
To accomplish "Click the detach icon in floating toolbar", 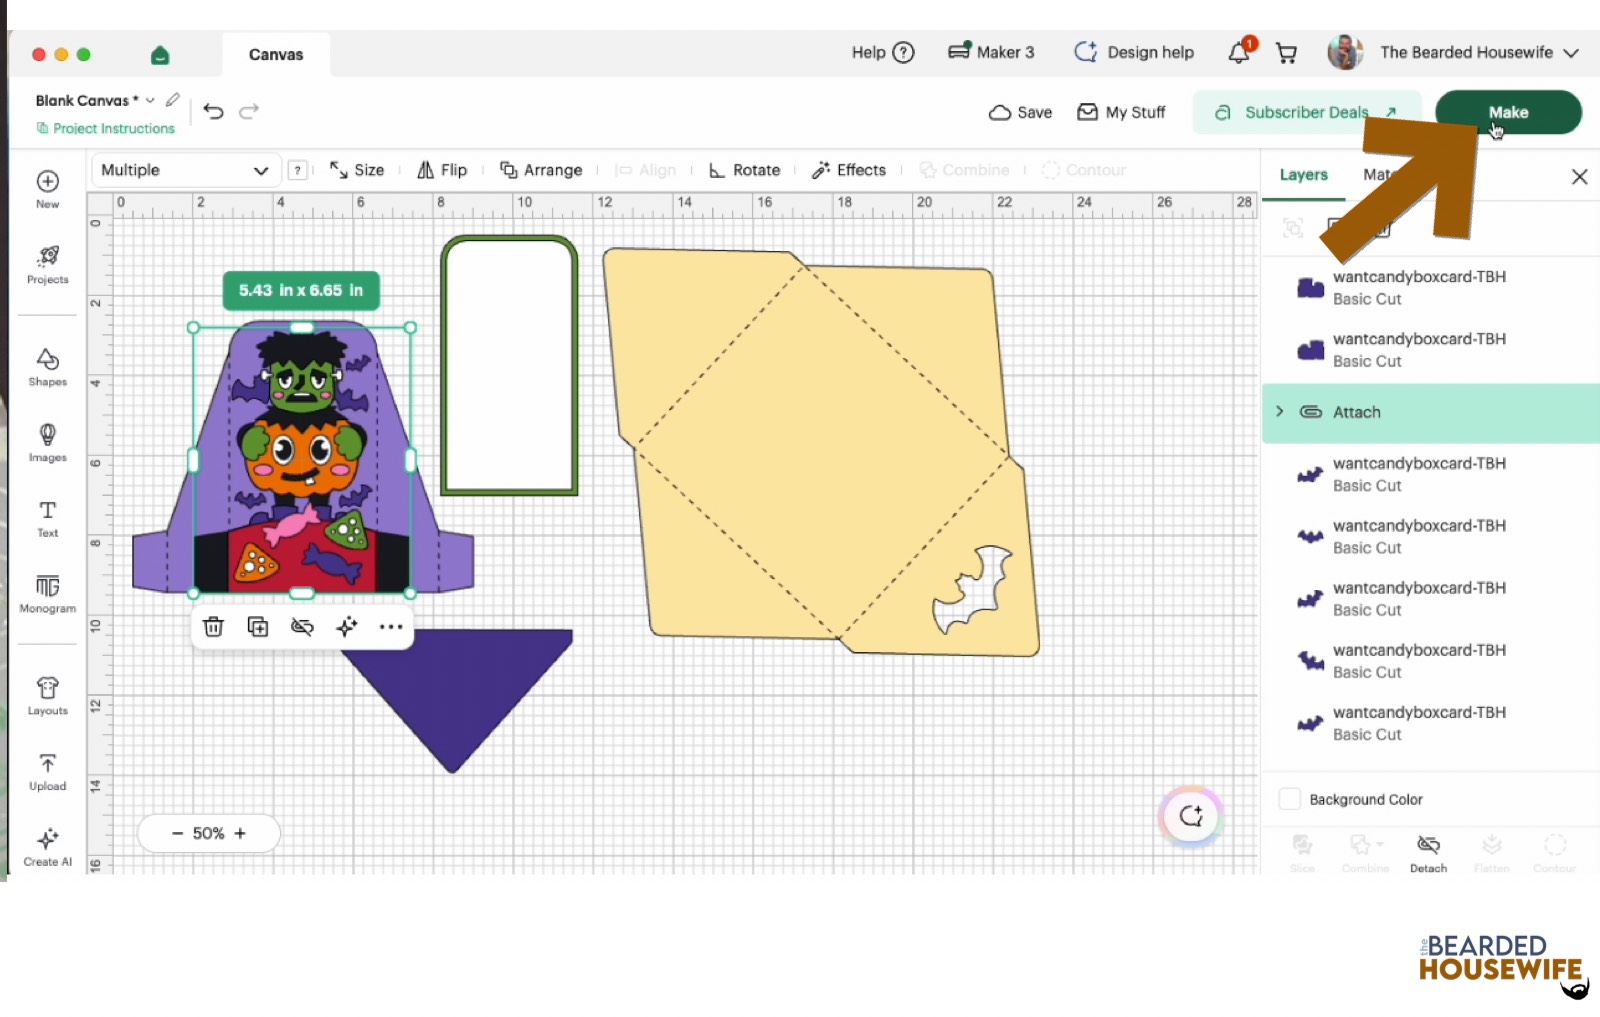I will [302, 627].
